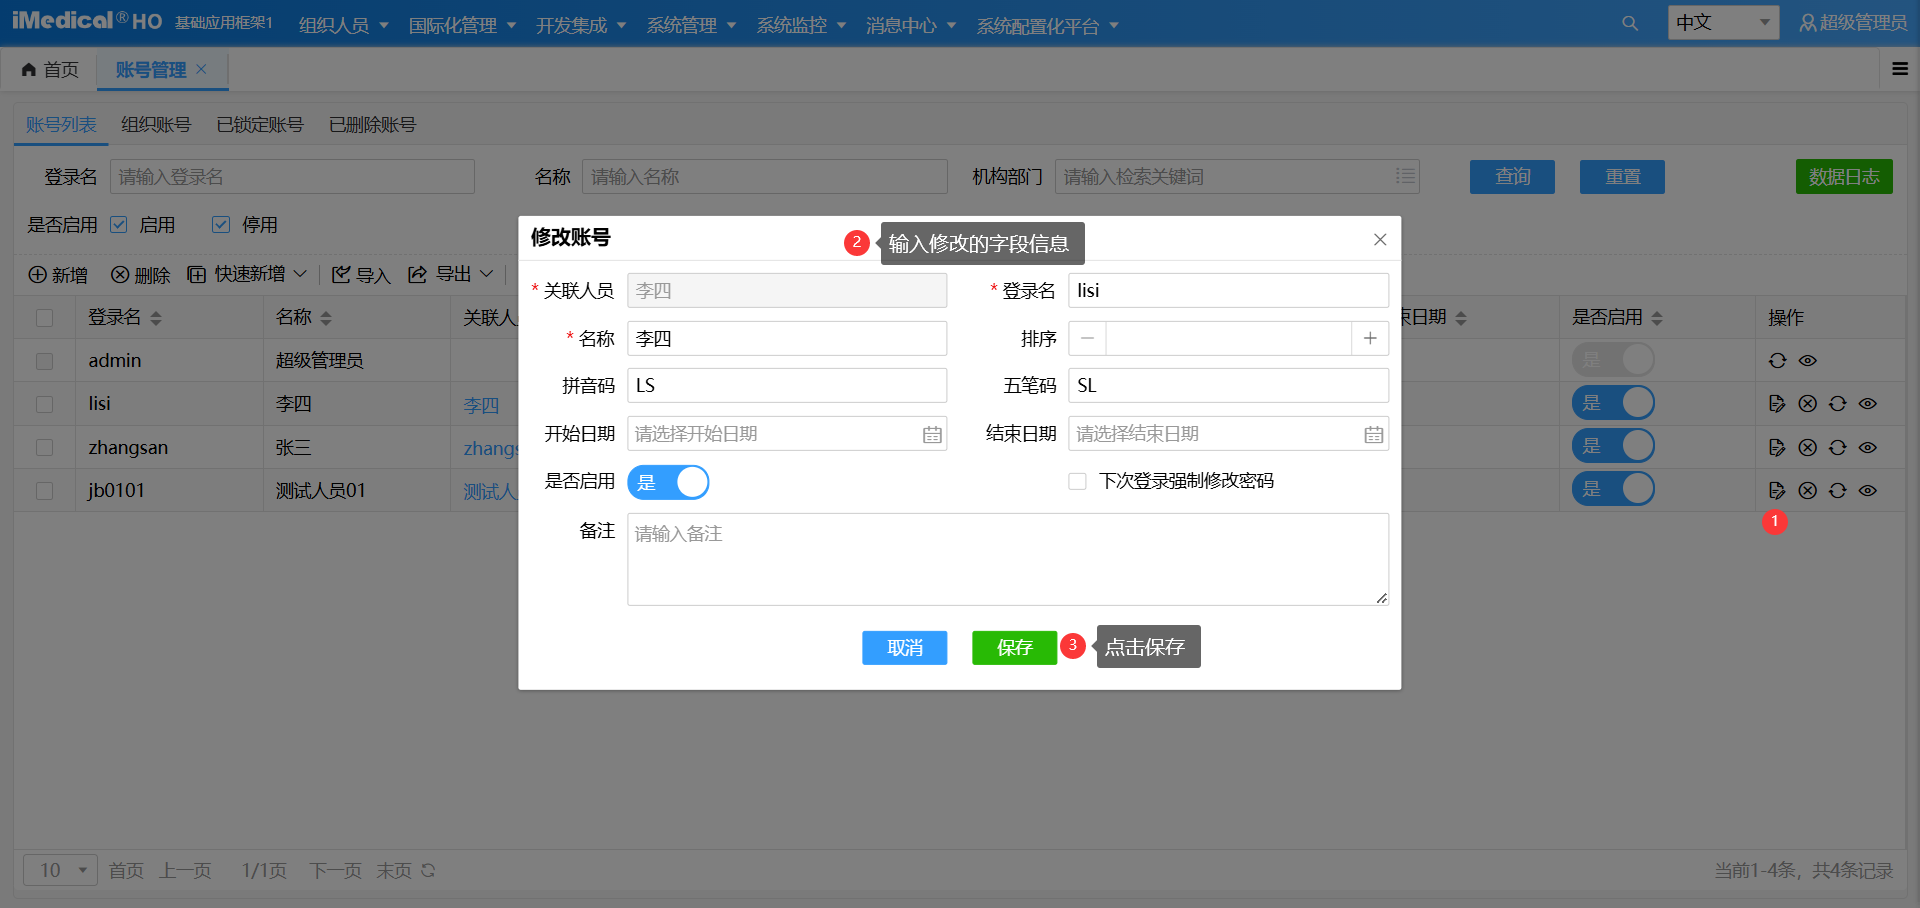Click the search magnifier icon in header

click(x=1630, y=23)
